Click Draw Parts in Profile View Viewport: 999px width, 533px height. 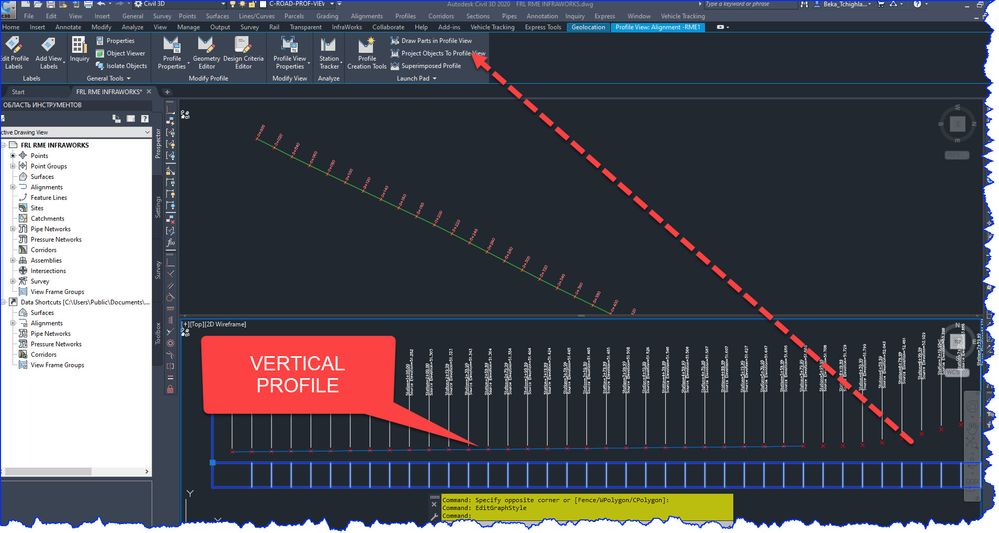(x=431, y=41)
